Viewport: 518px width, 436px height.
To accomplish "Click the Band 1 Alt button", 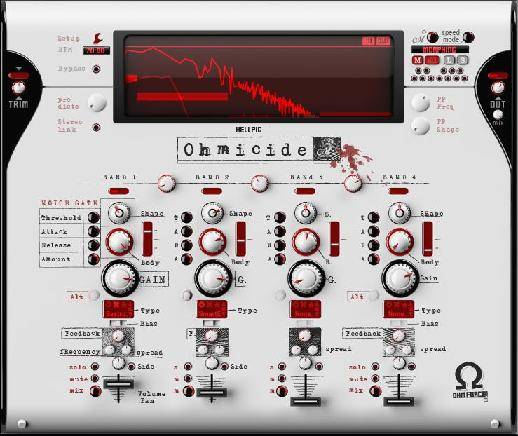I will tap(94, 295).
